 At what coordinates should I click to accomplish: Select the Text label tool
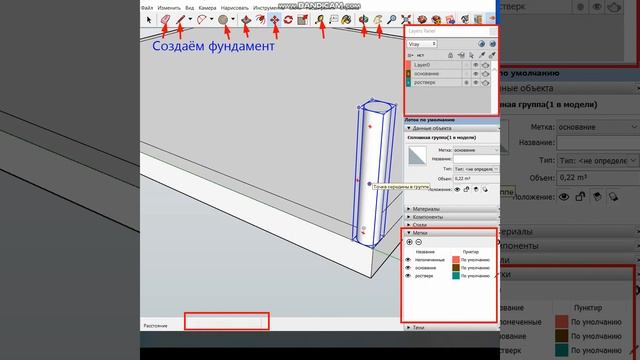tap(333, 19)
